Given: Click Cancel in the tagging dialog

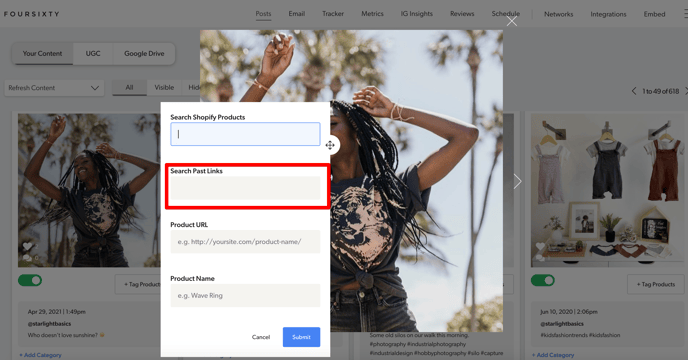Looking at the screenshot, I should (x=261, y=337).
